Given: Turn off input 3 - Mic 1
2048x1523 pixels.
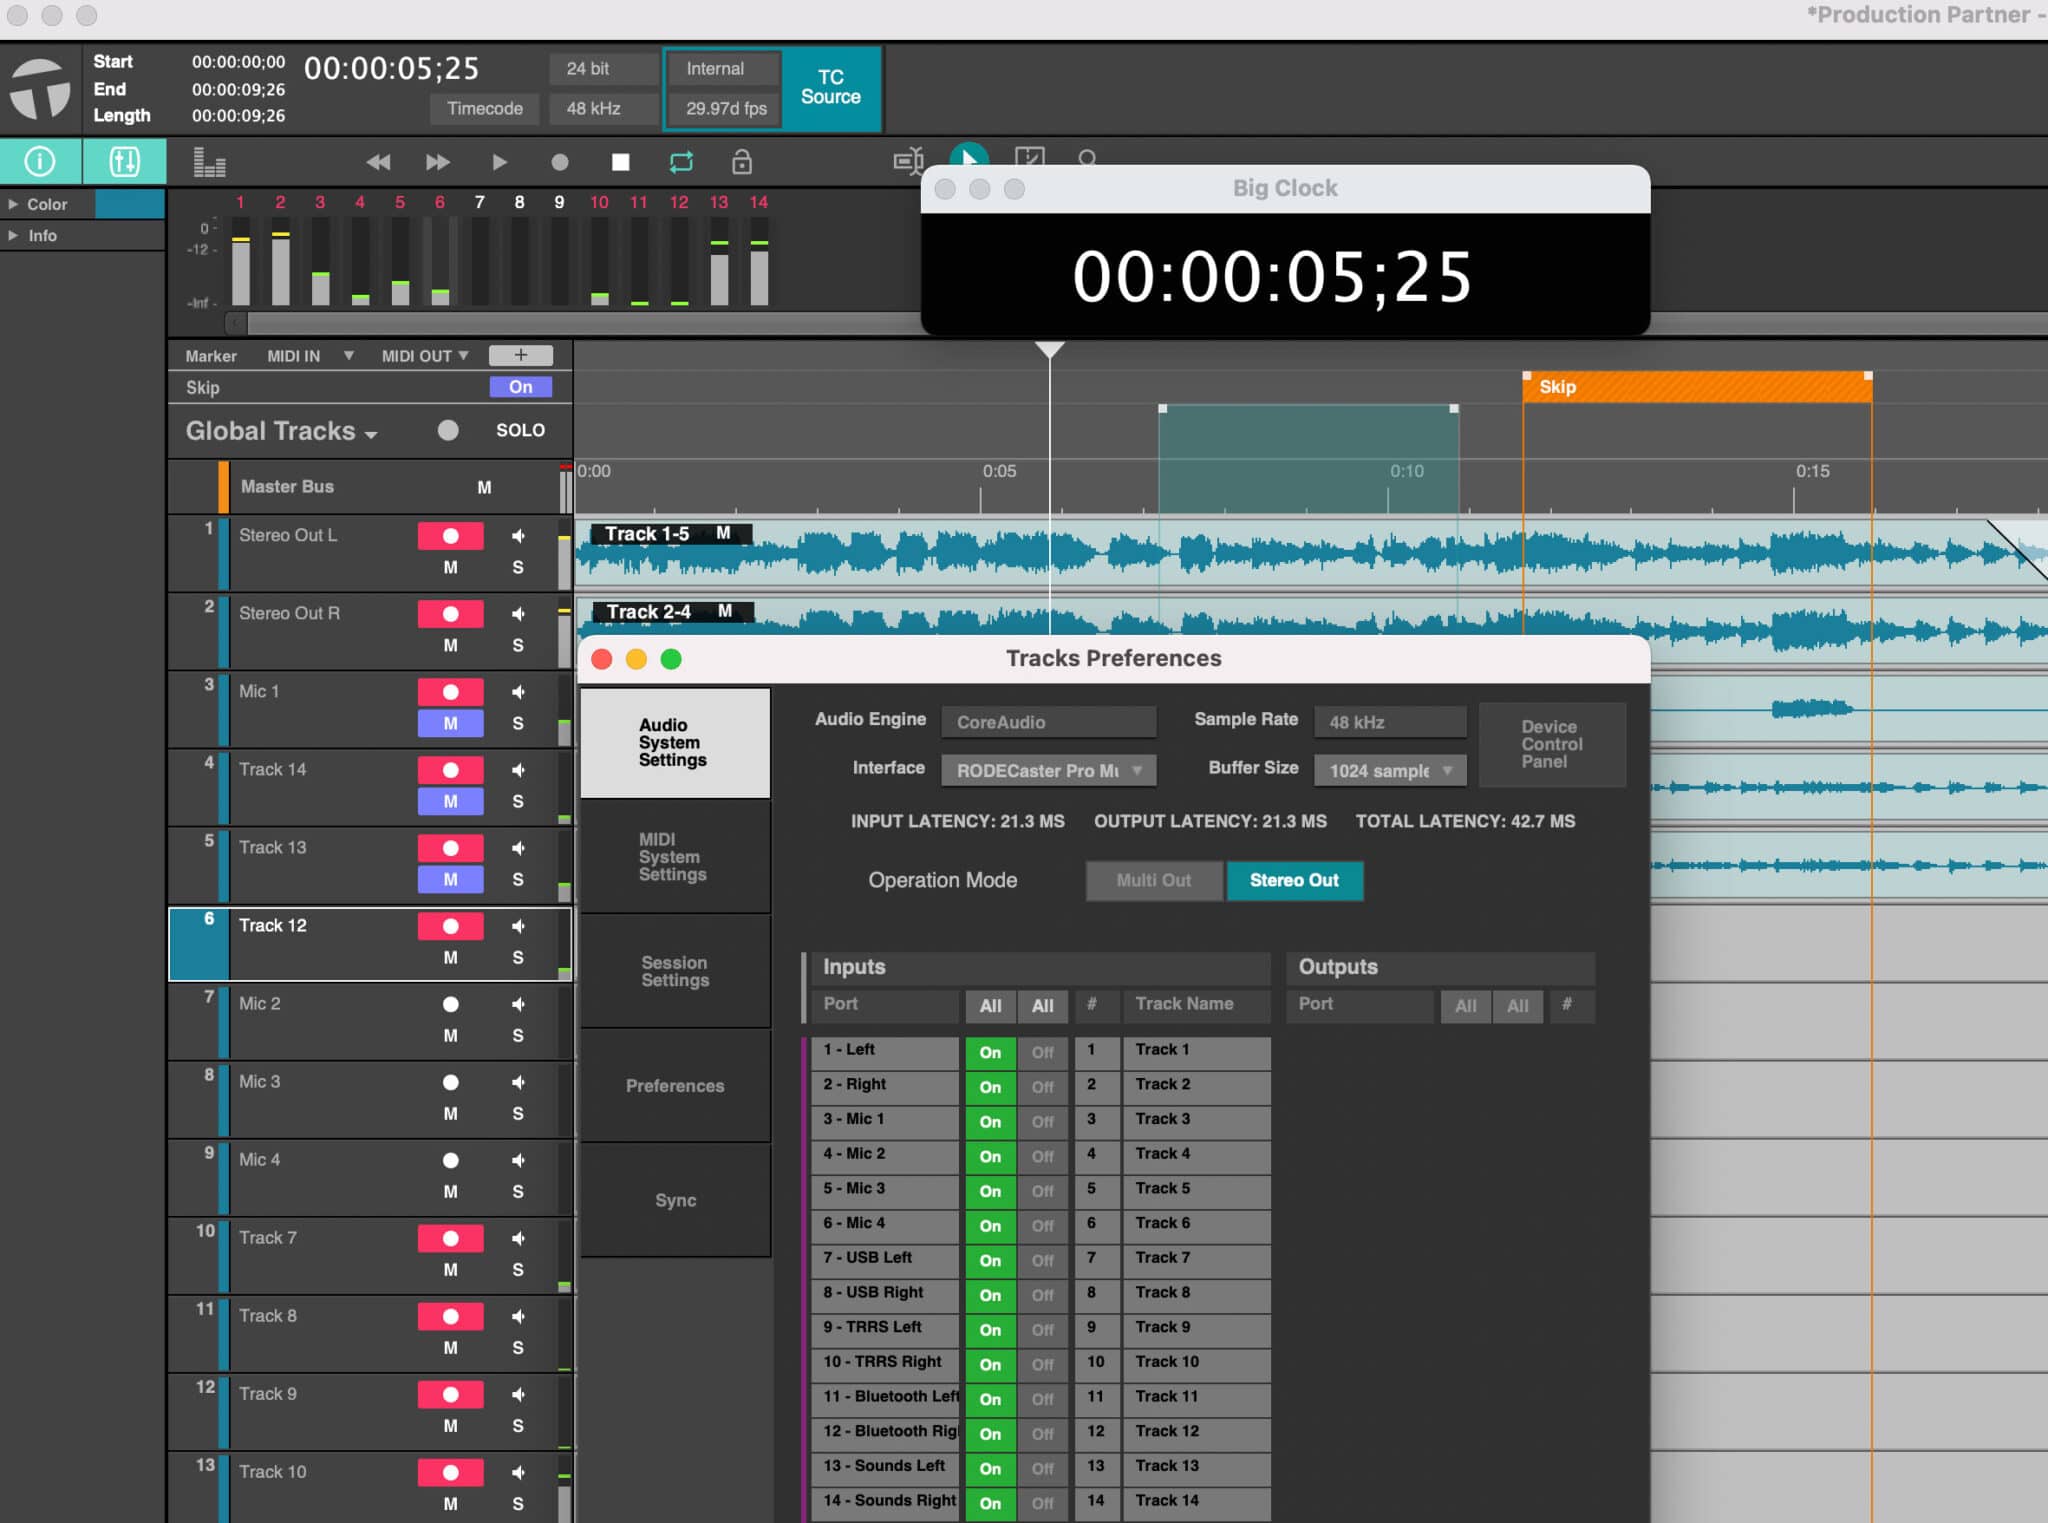Looking at the screenshot, I should click(1042, 1122).
